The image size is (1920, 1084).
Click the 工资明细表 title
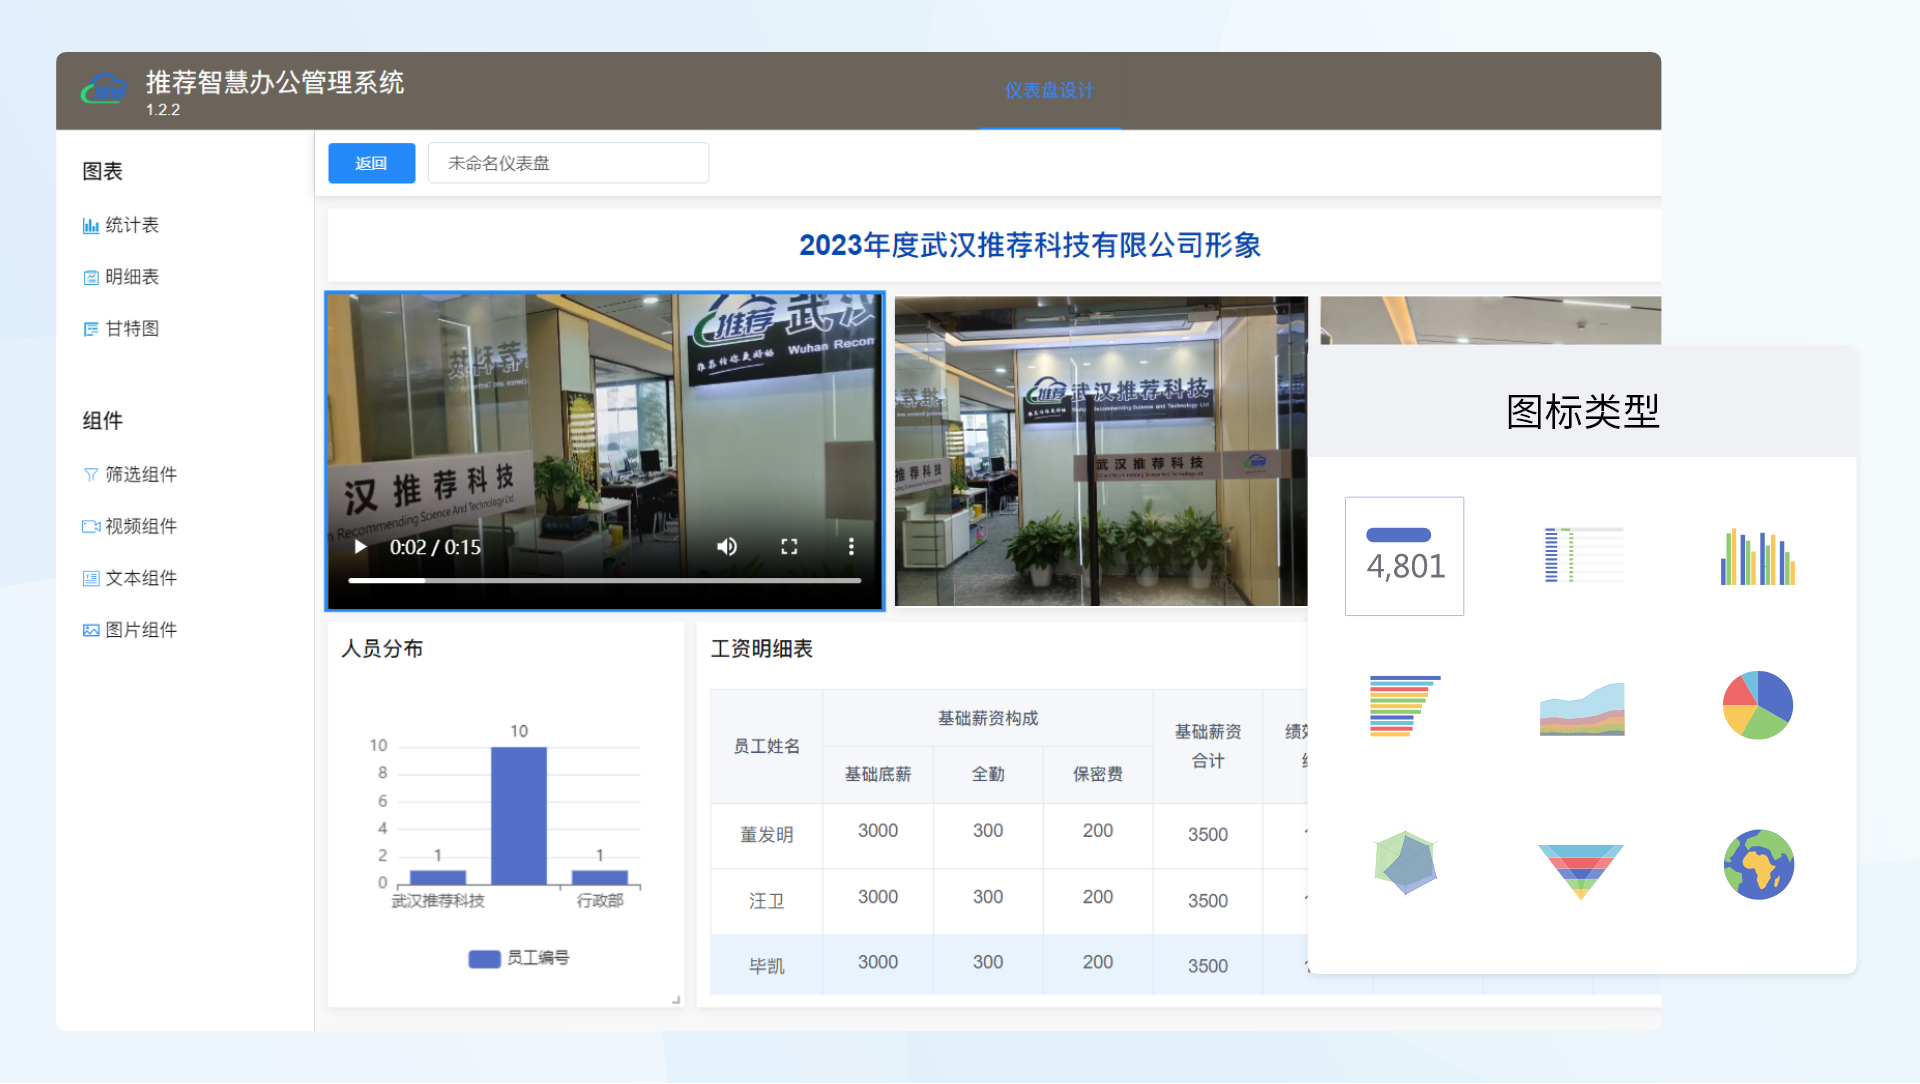coord(761,649)
